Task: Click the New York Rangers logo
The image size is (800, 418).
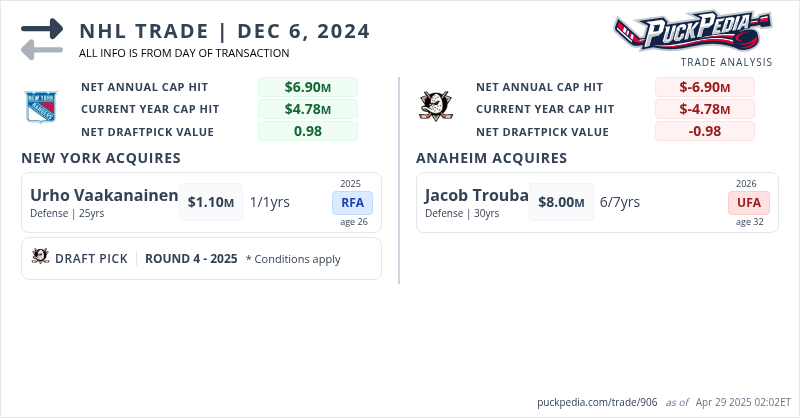Action: (41, 107)
